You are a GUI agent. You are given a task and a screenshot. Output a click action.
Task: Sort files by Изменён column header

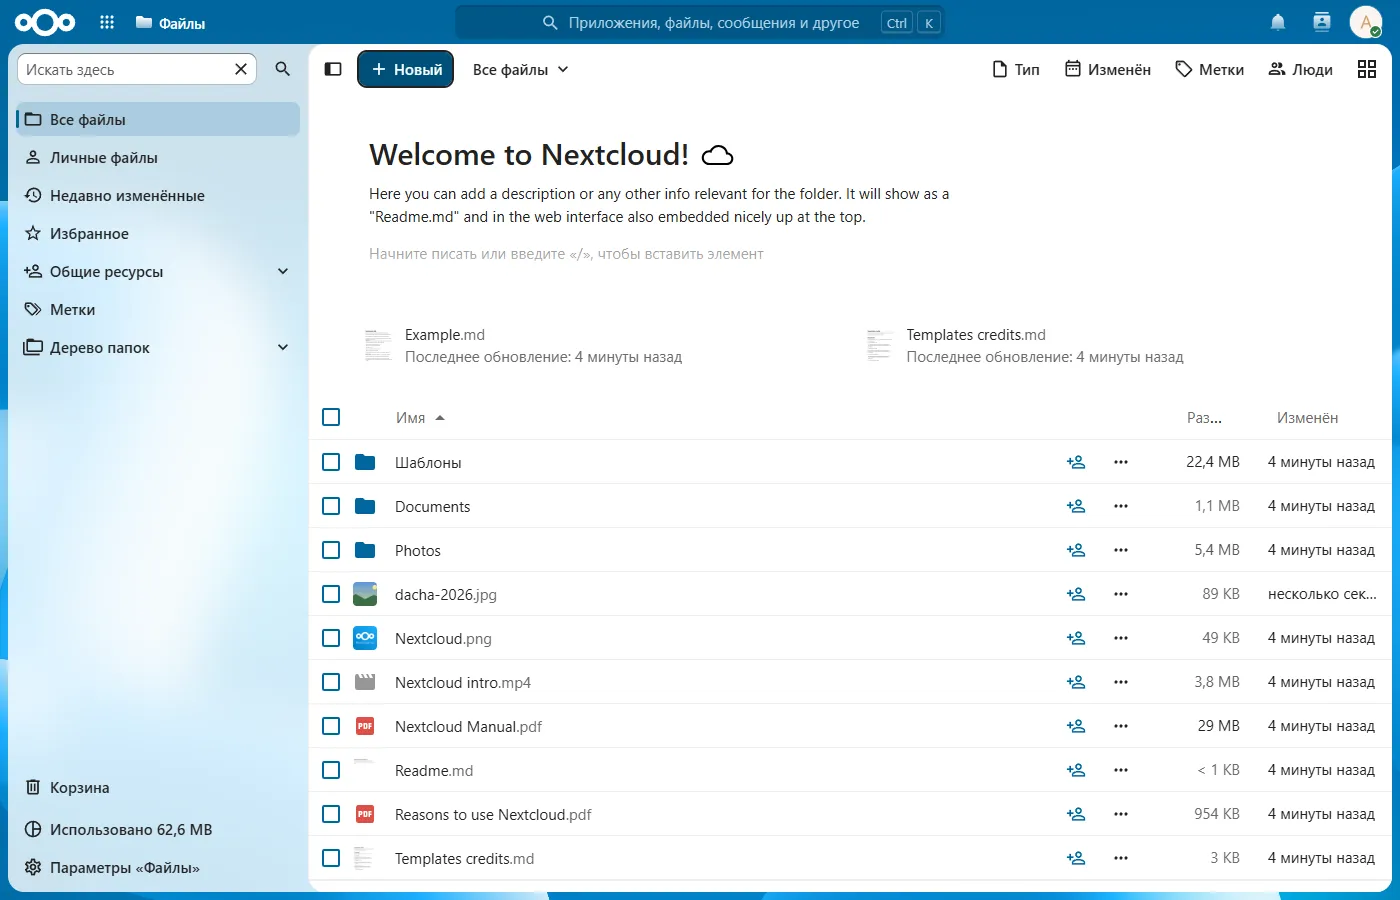pos(1307,418)
